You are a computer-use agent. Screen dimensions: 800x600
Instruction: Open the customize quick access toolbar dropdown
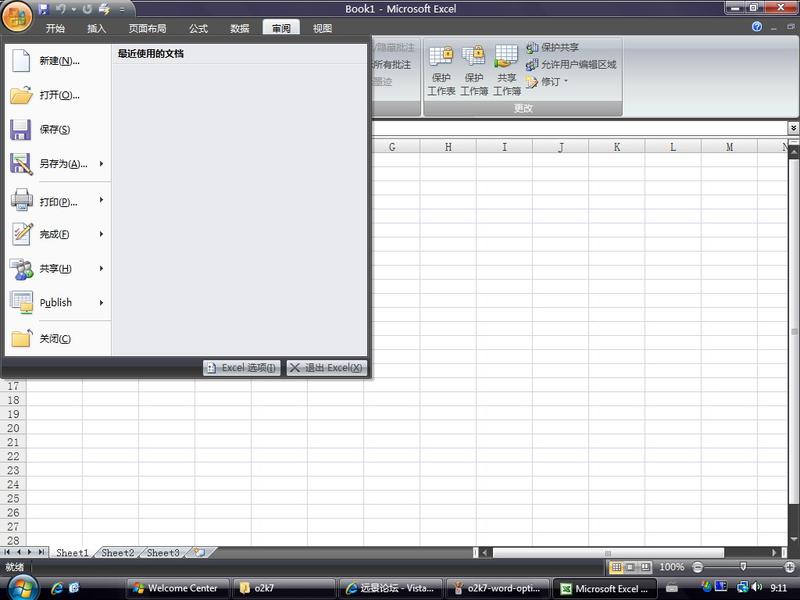pyautogui.click(x=122, y=9)
